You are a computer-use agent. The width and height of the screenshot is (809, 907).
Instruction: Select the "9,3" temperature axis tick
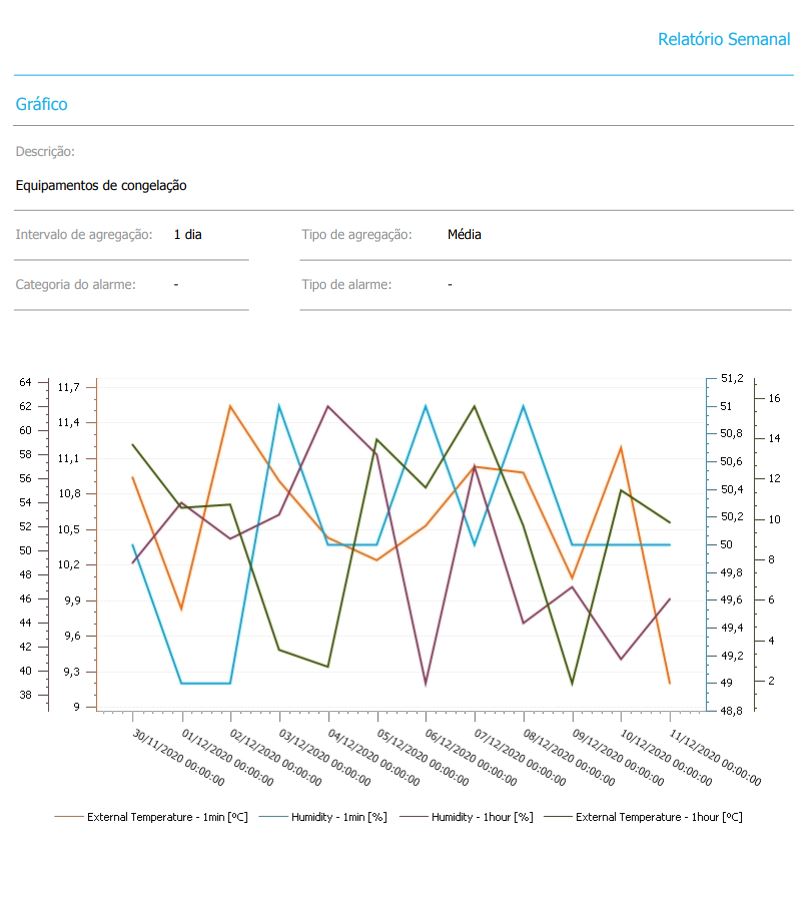pyautogui.click(x=72, y=672)
